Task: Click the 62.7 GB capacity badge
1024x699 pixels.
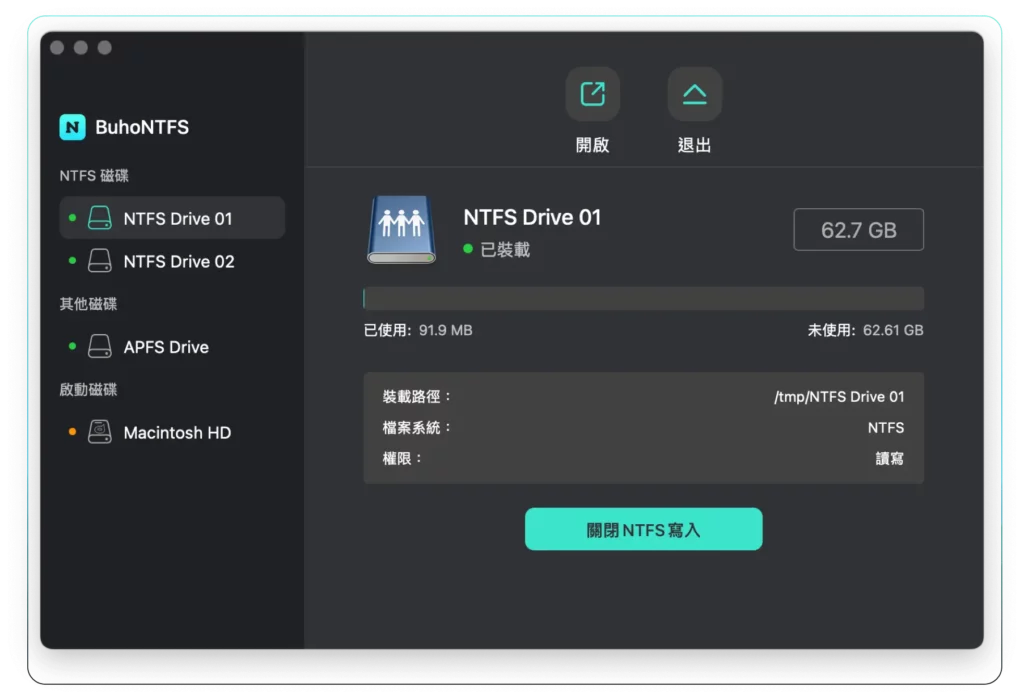Action: coord(858,229)
